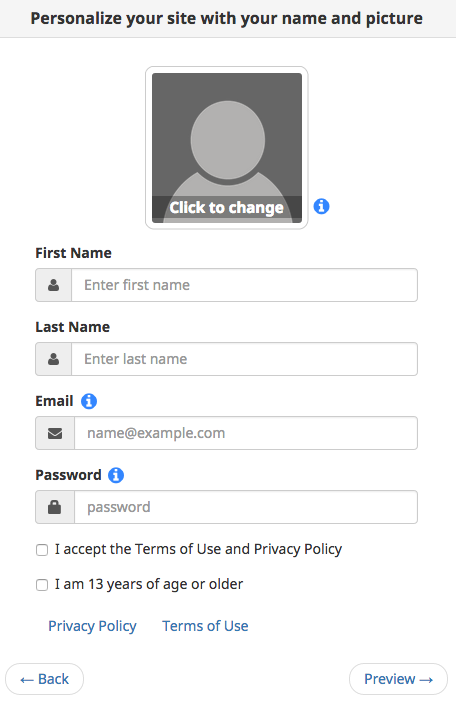Click the info icon beside profile picture

click(321, 206)
